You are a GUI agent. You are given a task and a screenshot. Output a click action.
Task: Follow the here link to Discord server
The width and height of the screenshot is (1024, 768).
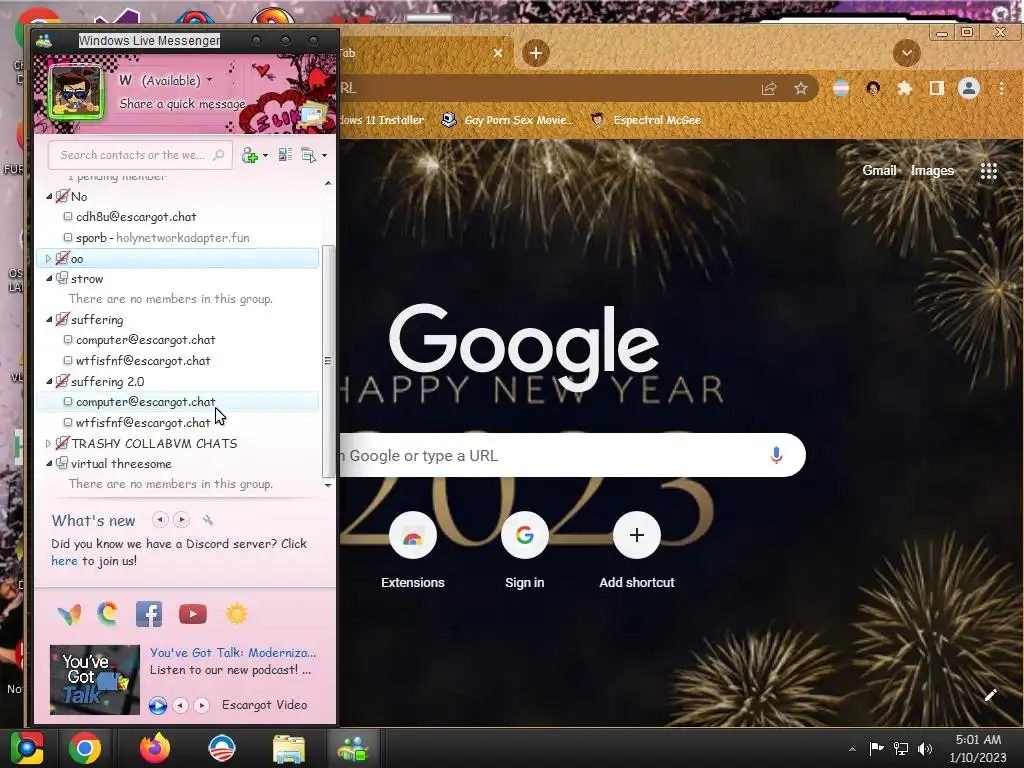64,561
